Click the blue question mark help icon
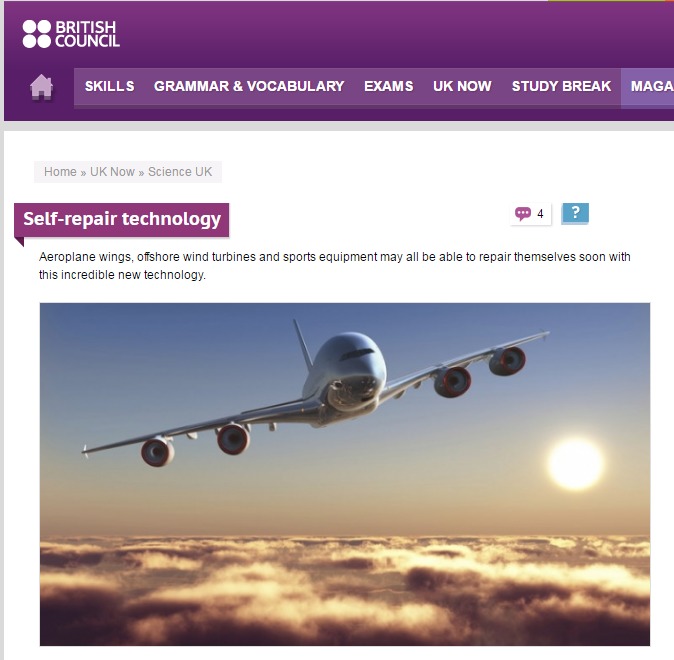Image resolution: width=674 pixels, height=660 pixels. click(x=575, y=213)
